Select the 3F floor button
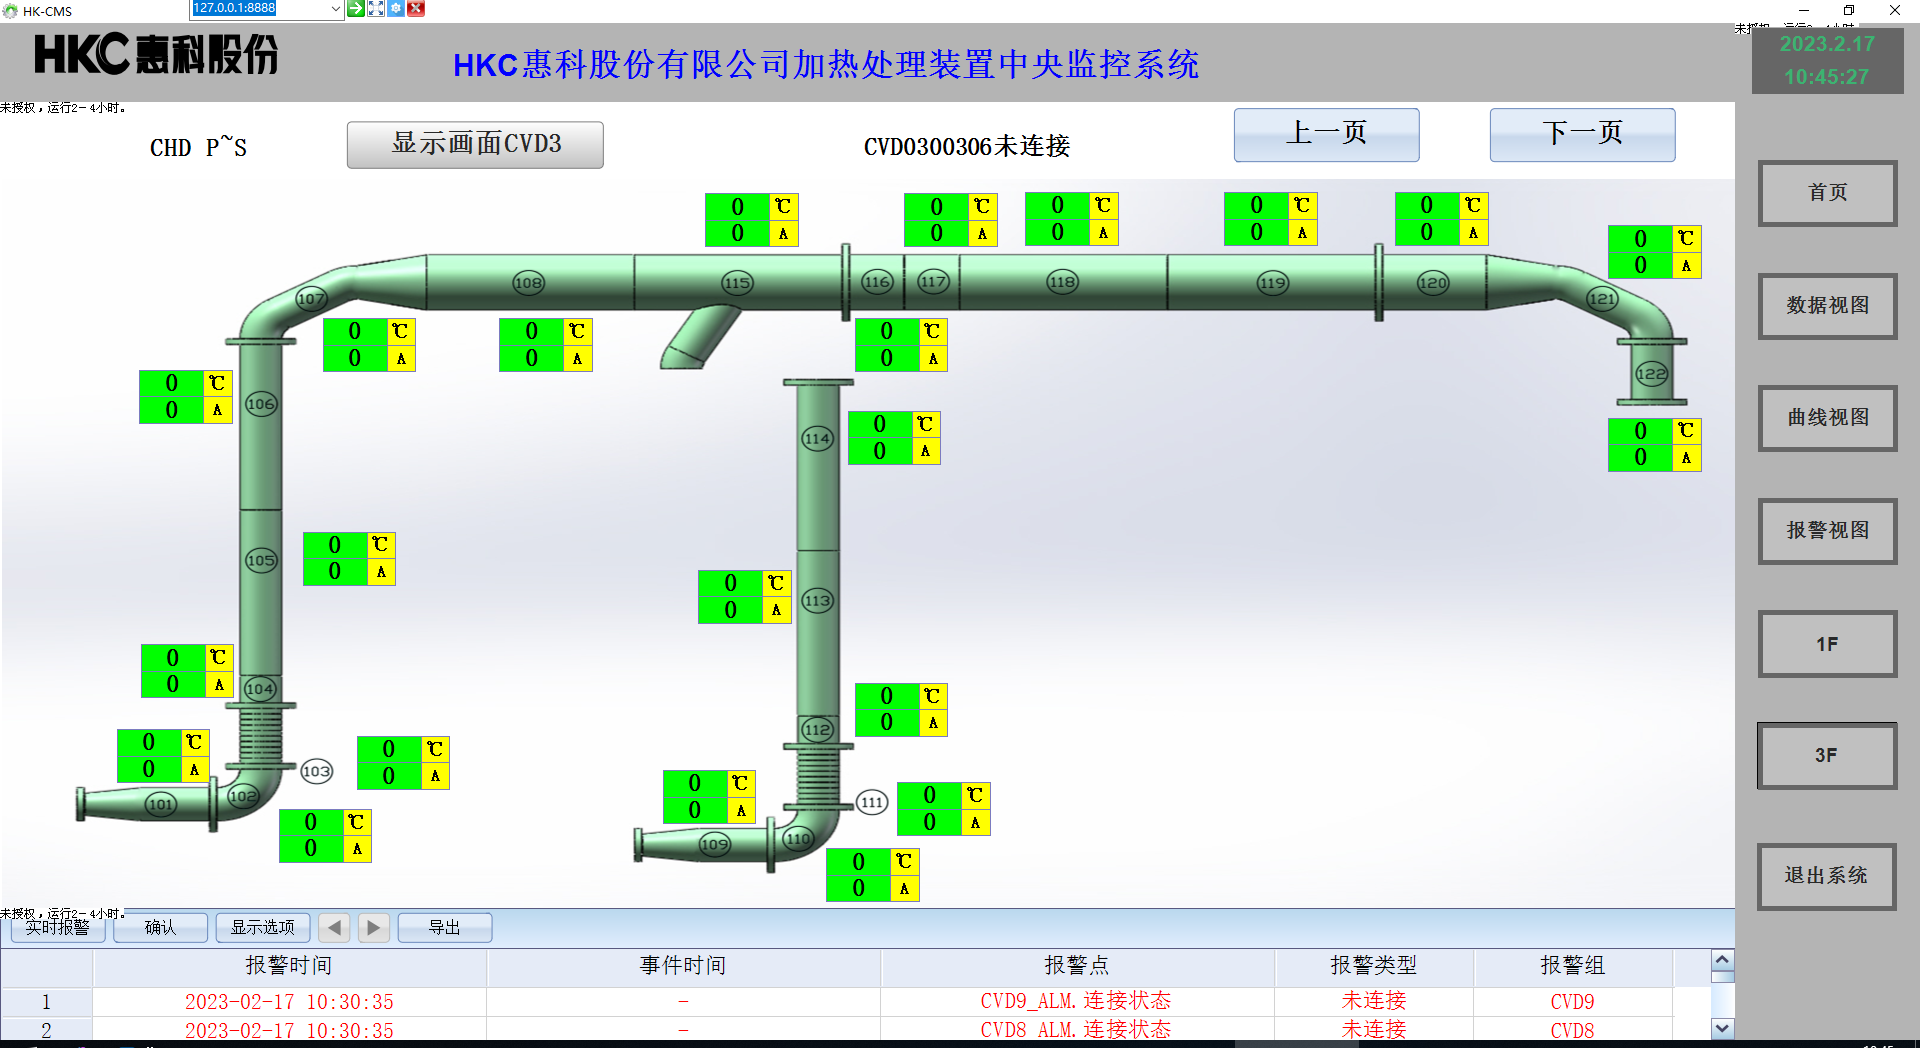This screenshot has width=1920, height=1048. click(1827, 756)
